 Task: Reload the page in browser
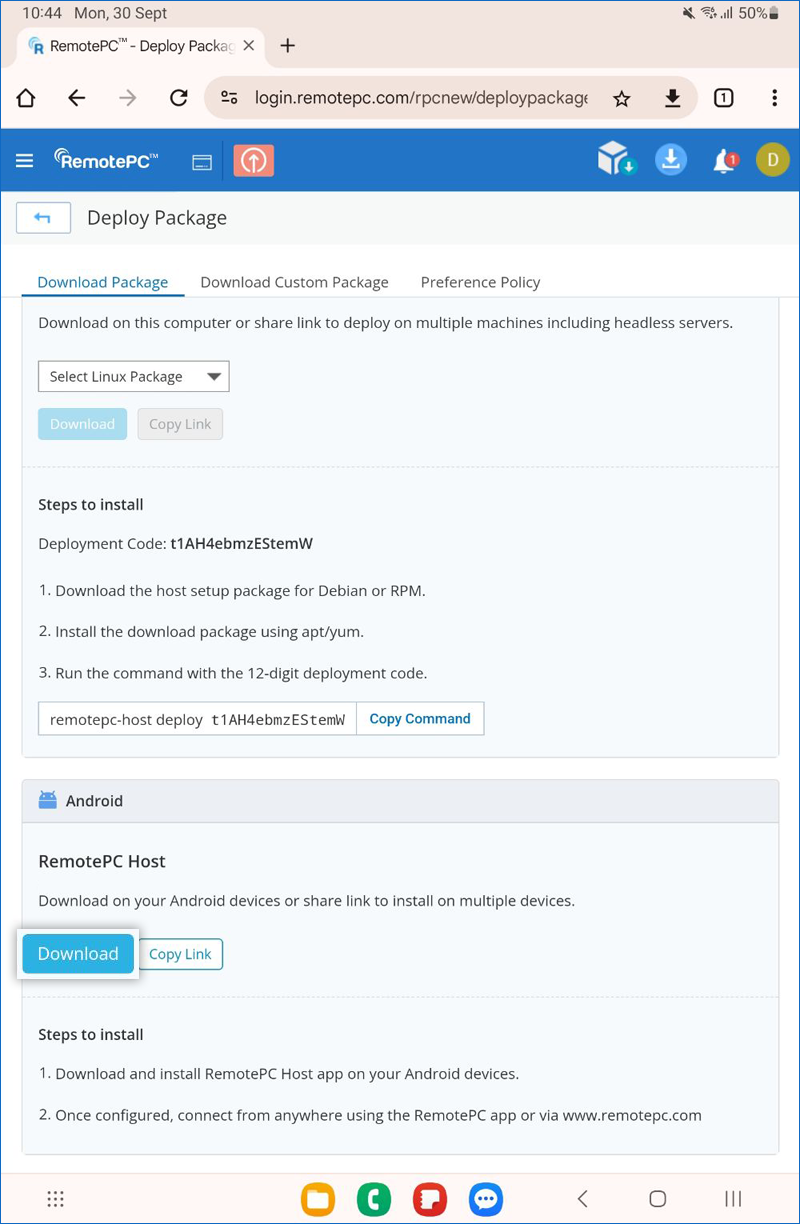tap(179, 98)
